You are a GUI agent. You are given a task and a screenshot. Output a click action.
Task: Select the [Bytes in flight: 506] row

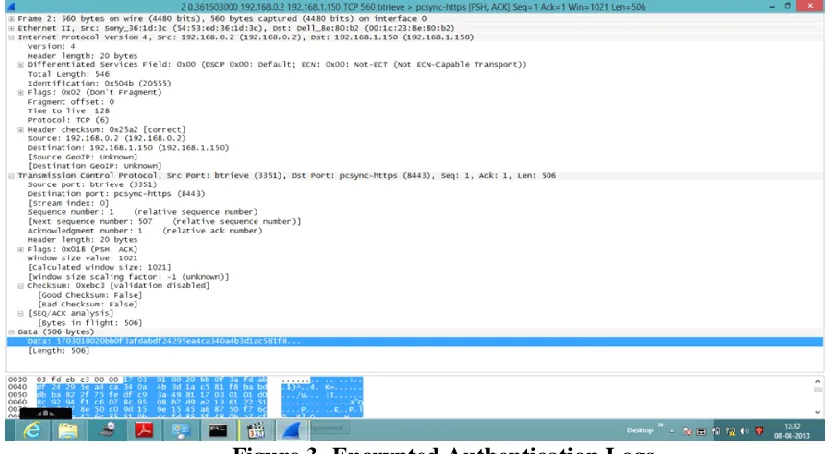pyautogui.click(x=90, y=323)
